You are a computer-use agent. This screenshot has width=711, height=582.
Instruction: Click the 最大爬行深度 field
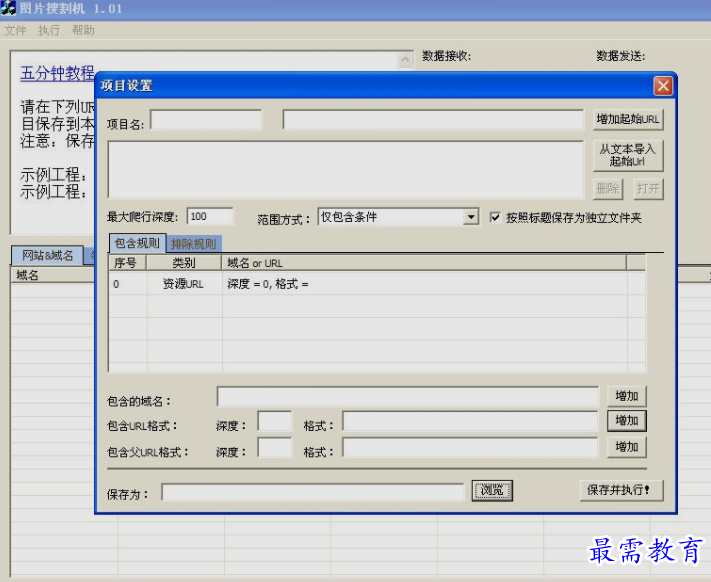tap(210, 217)
